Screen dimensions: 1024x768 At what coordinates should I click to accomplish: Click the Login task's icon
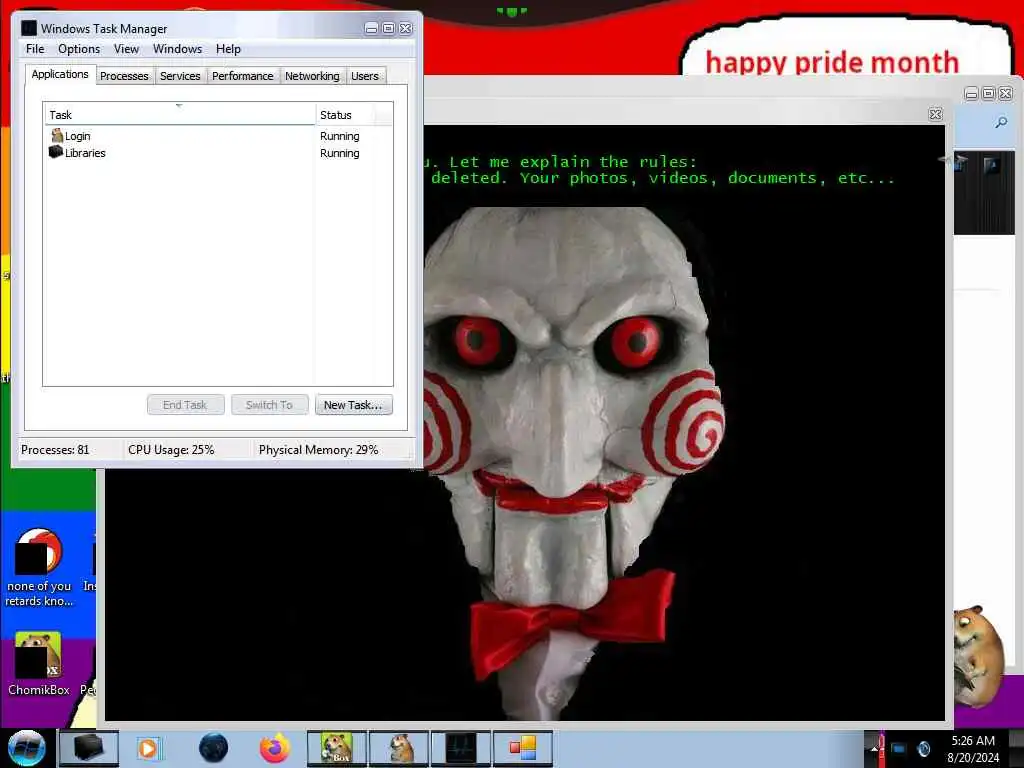click(57, 135)
